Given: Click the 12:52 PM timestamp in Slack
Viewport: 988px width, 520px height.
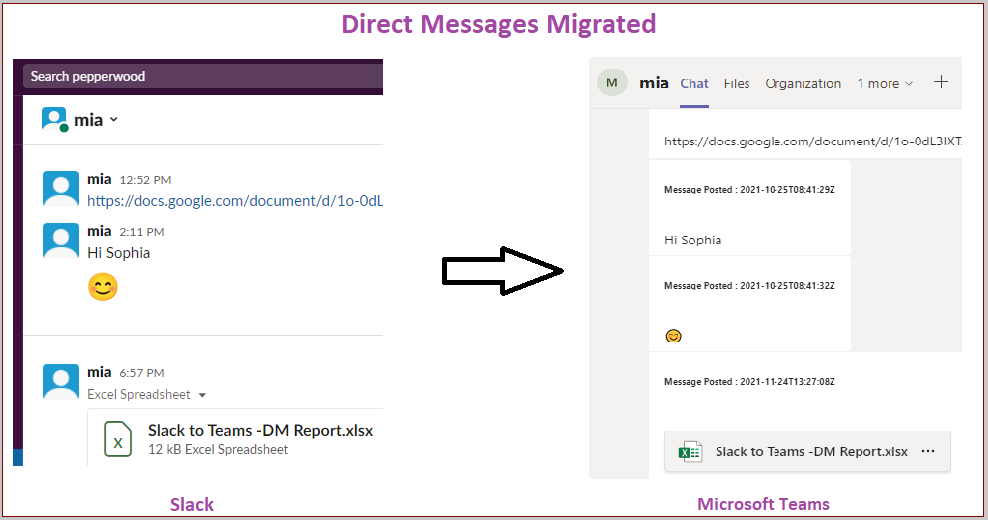Looking at the screenshot, I should tap(145, 180).
